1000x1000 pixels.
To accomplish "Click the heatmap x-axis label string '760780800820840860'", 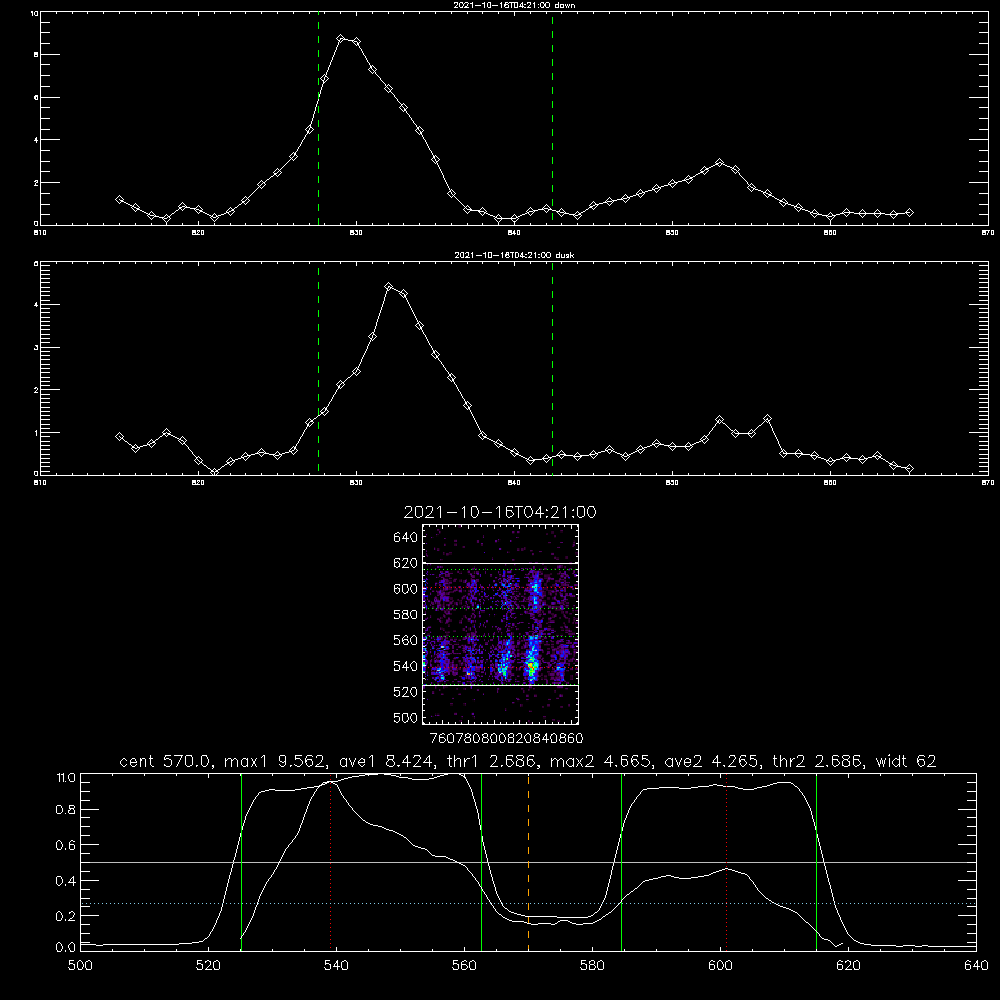I will (506, 738).
